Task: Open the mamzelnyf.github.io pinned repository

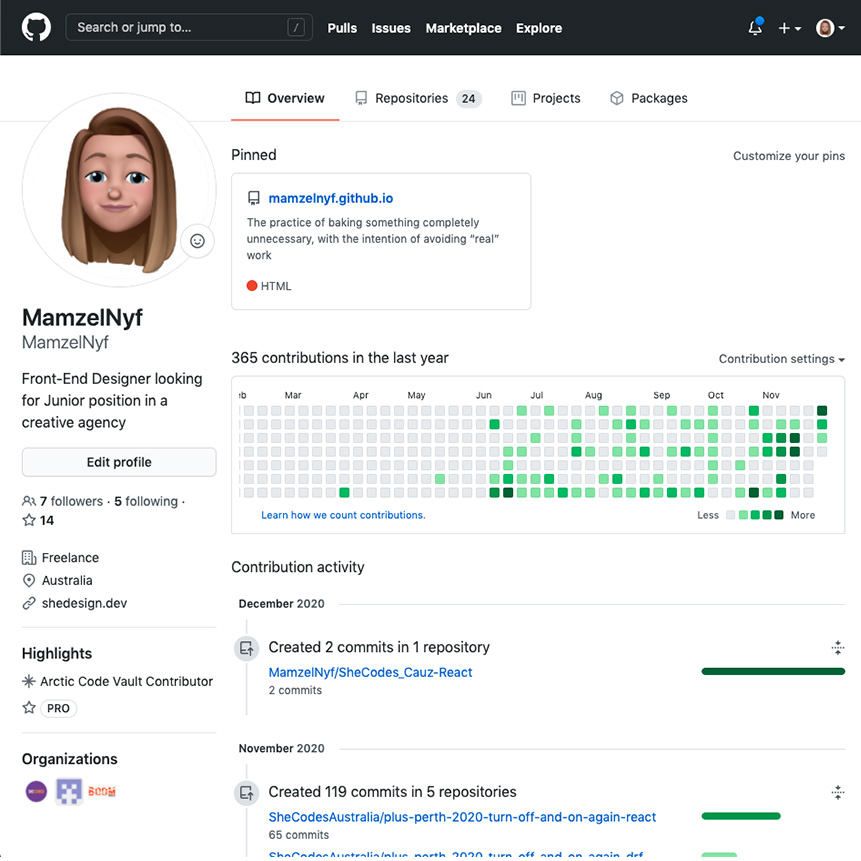Action: pos(329,199)
